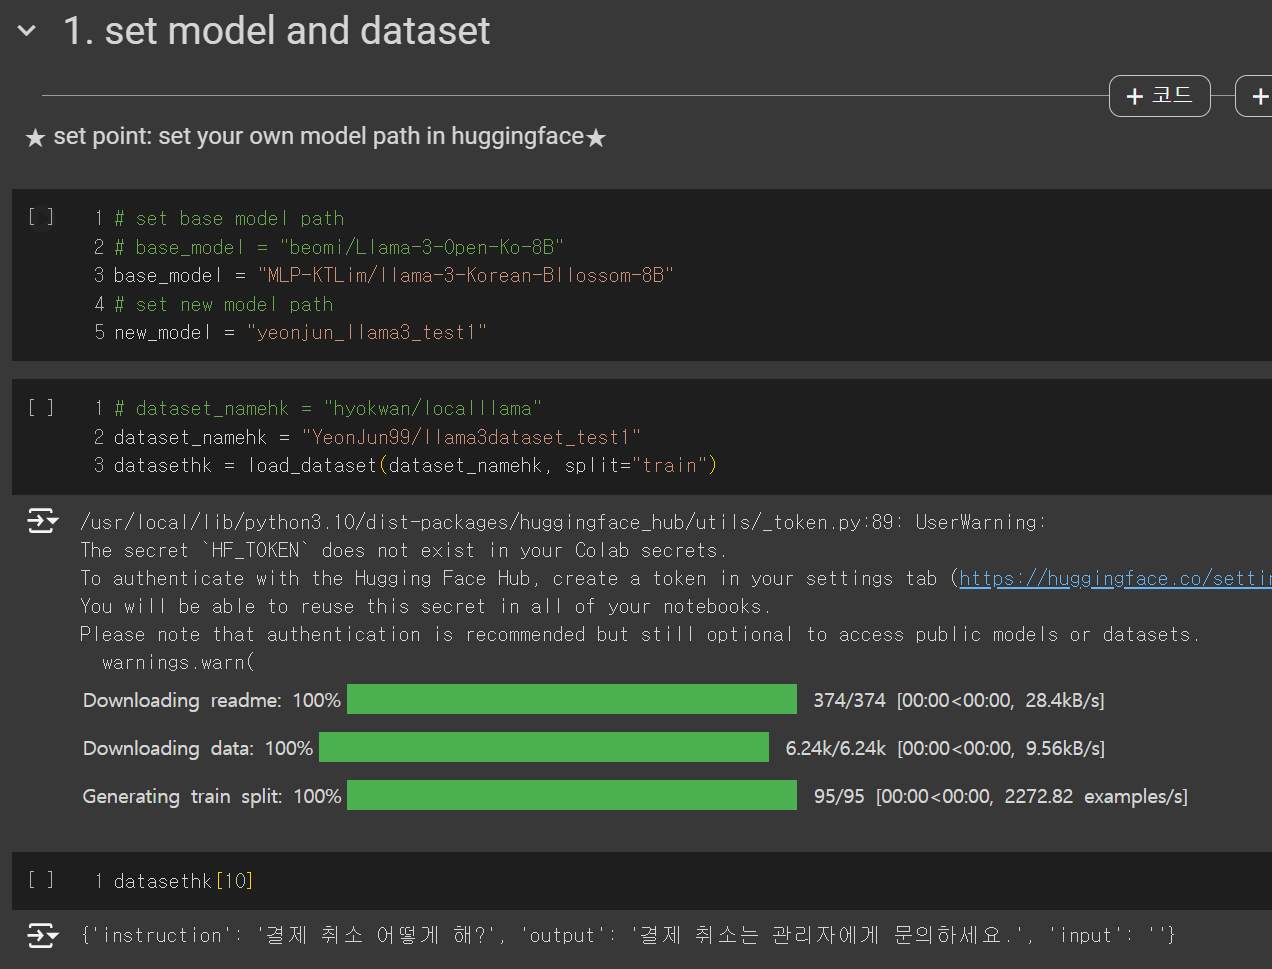Viewport: 1272px width, 969px height.
Task: Open output options icon beside UserWarning output
Action: [42, 521]
